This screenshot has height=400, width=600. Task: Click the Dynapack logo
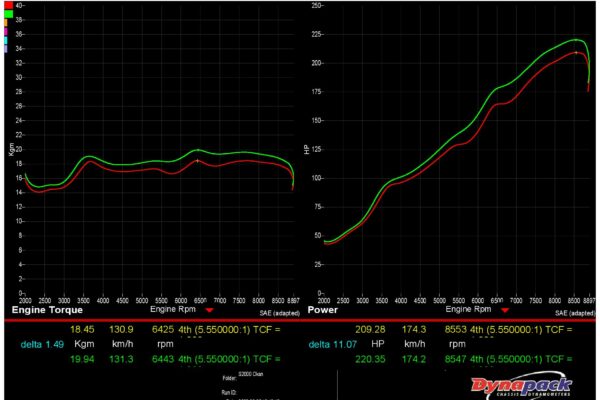(x=522, y=386)
